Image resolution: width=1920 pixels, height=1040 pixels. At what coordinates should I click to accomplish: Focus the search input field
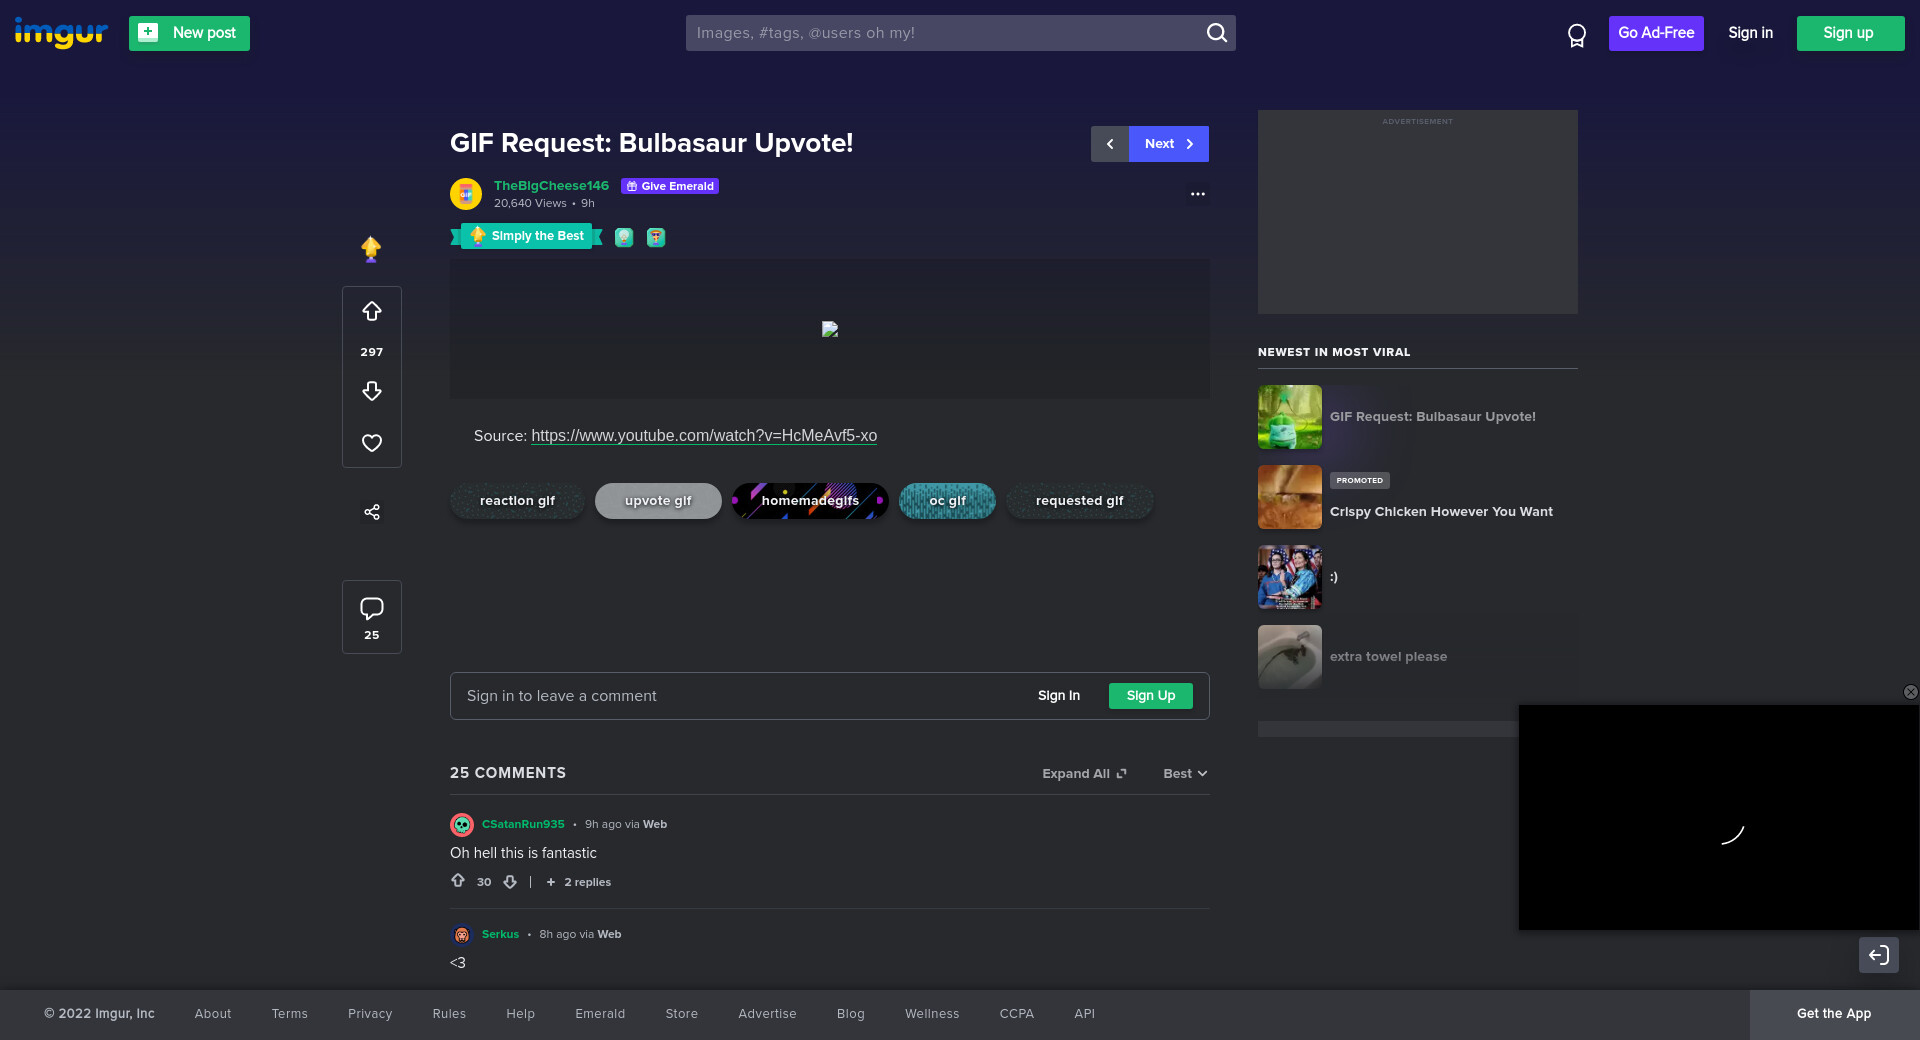tap(945, 33)
